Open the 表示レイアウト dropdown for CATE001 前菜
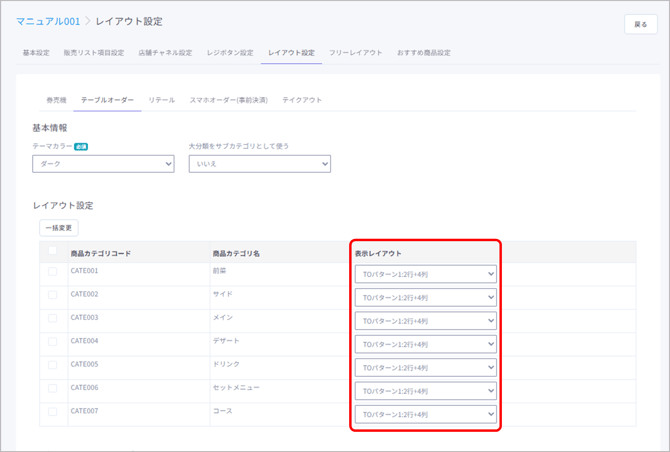The width and height of the screenshot is (670, 452). pos(425,273)
